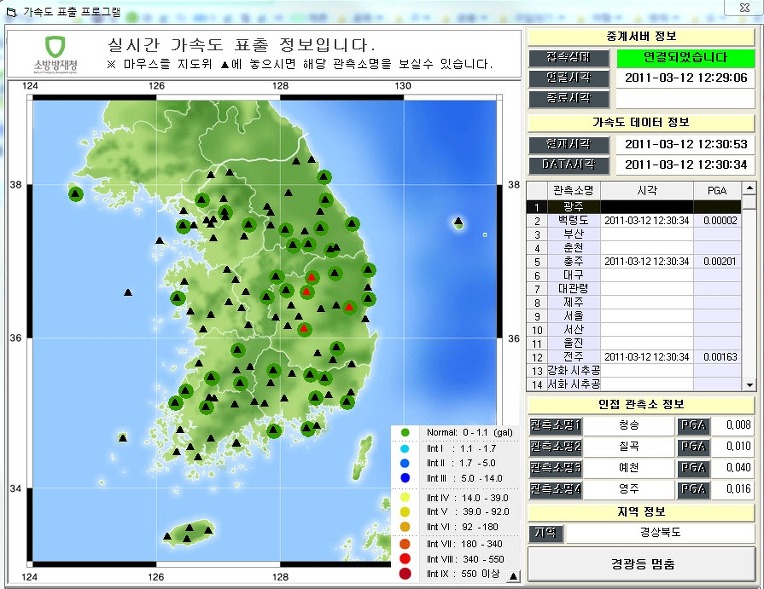The image size is (764, 589).
Task: Click the lone black triangle station in the Yellow Sea
Action: coord(128,292)
